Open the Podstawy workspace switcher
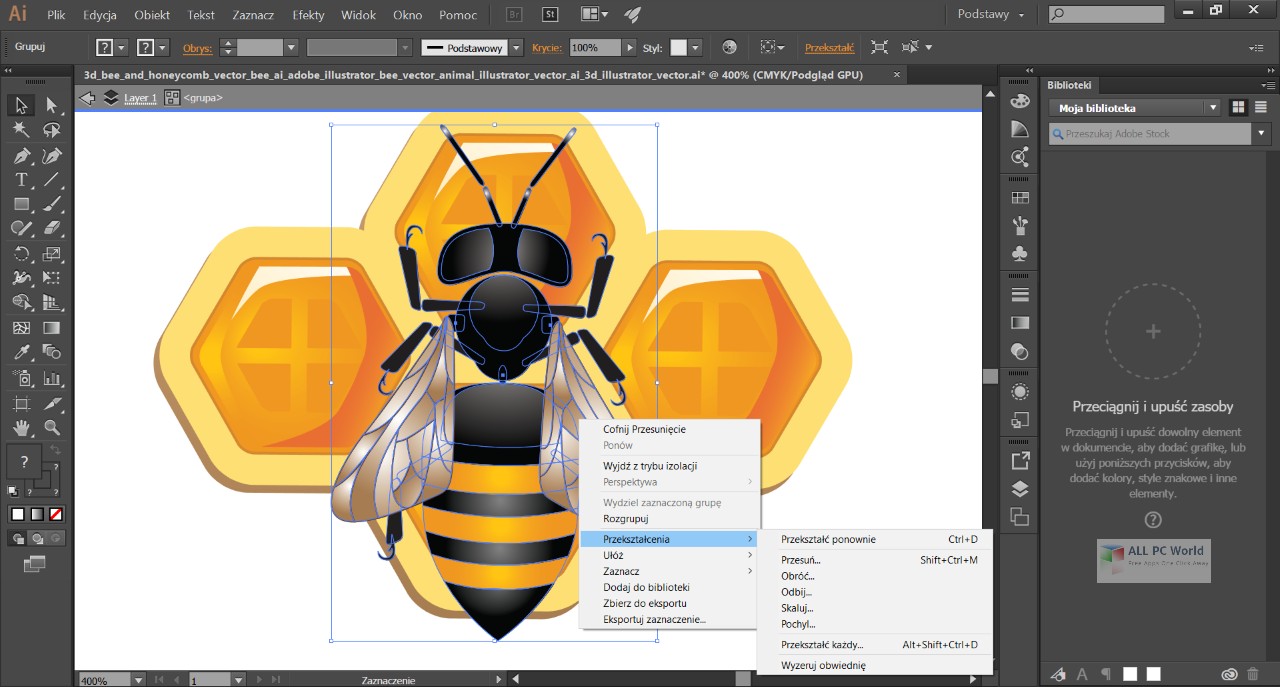 pos(990,15)
